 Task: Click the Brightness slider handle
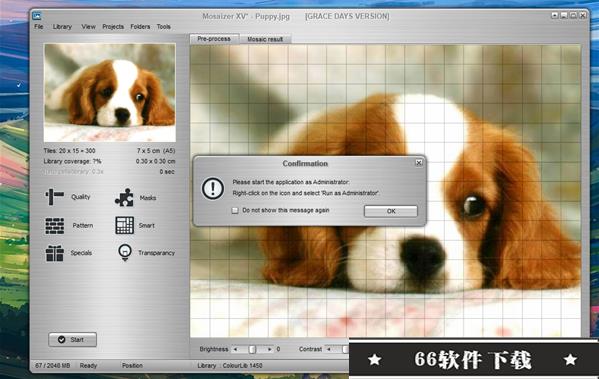[x=252, y=349]
